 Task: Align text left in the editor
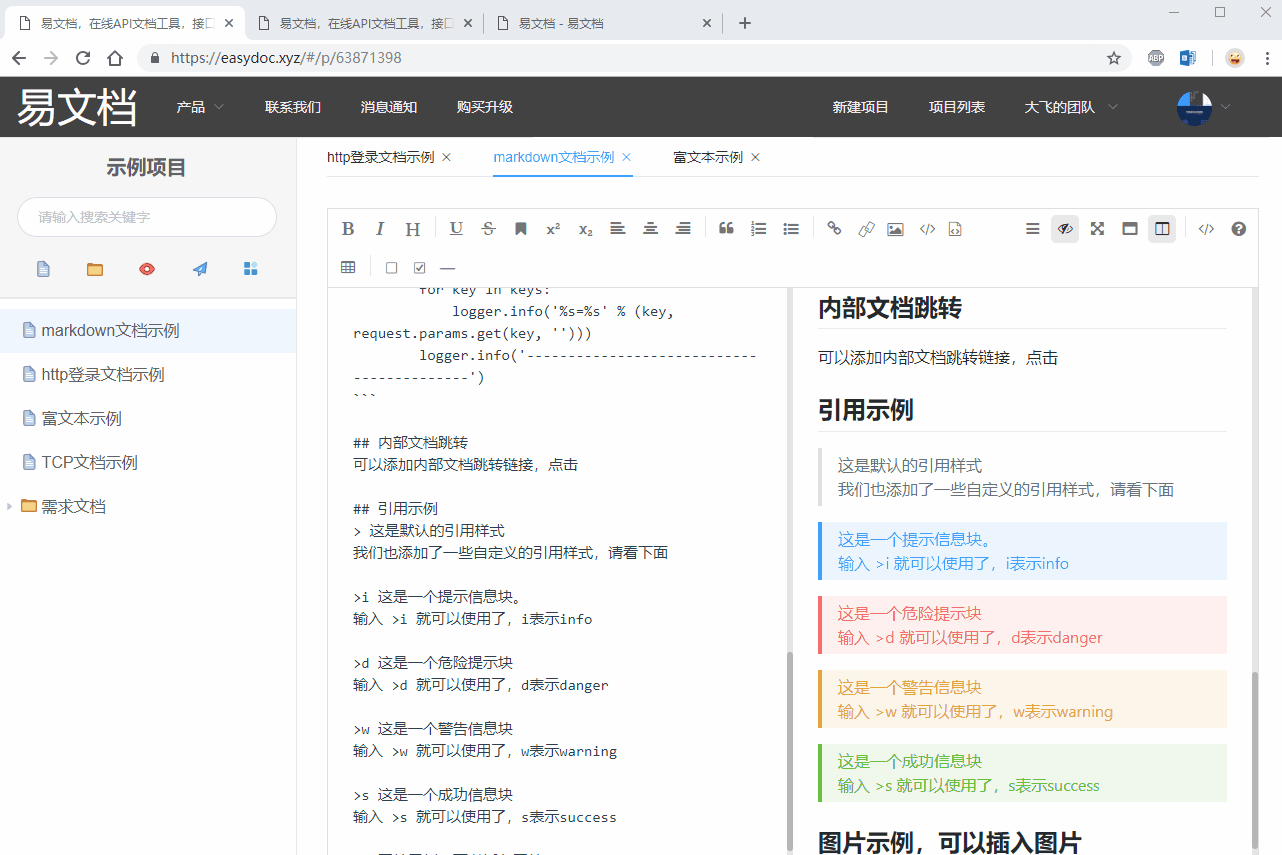pyautogui.click(x=618, y=229)
